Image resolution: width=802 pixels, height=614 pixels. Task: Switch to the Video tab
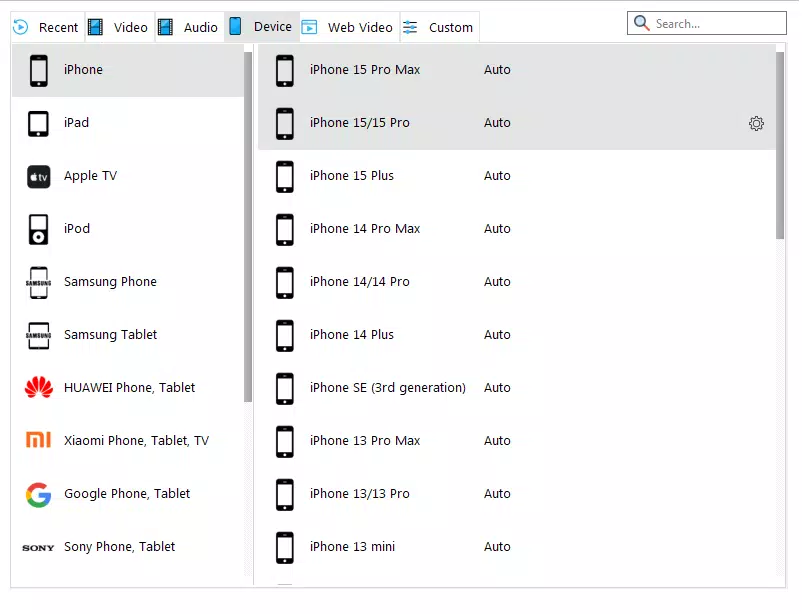coord(120,27)
